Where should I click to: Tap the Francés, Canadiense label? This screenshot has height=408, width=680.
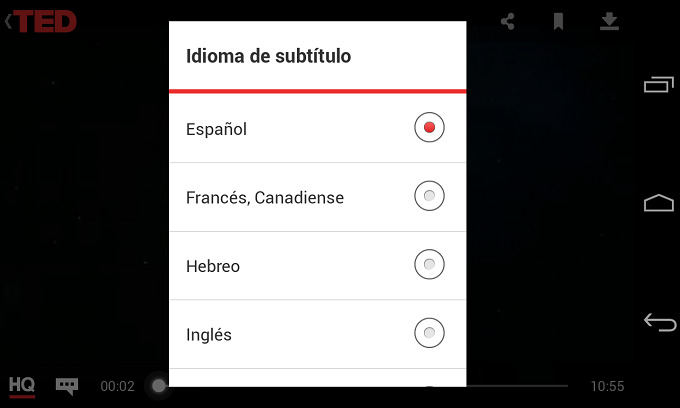(265, 198)
